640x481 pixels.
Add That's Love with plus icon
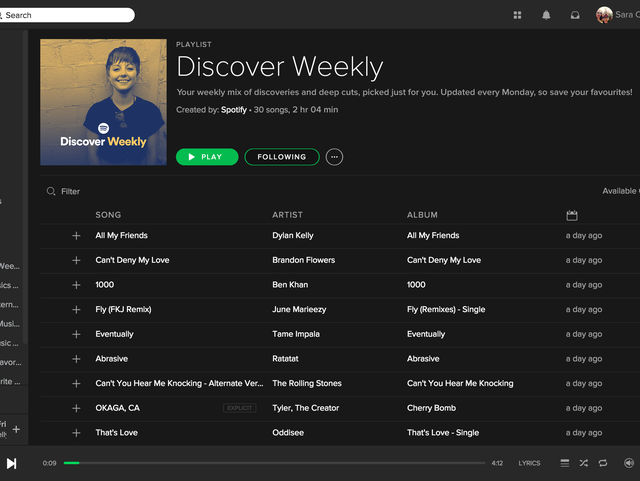click(76, 433)
